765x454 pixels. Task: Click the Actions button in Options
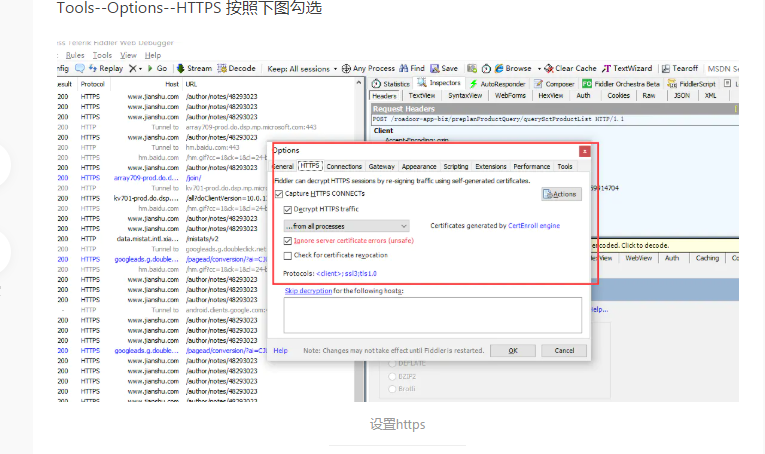[x=561, y=194]
